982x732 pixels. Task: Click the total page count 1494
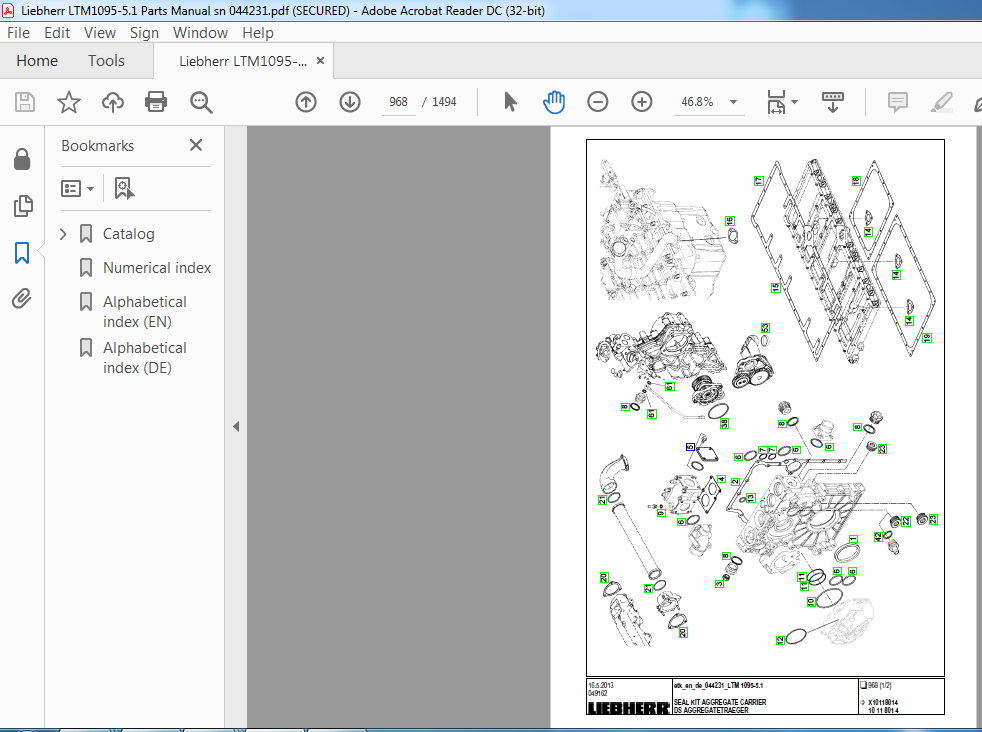point(444,102)
